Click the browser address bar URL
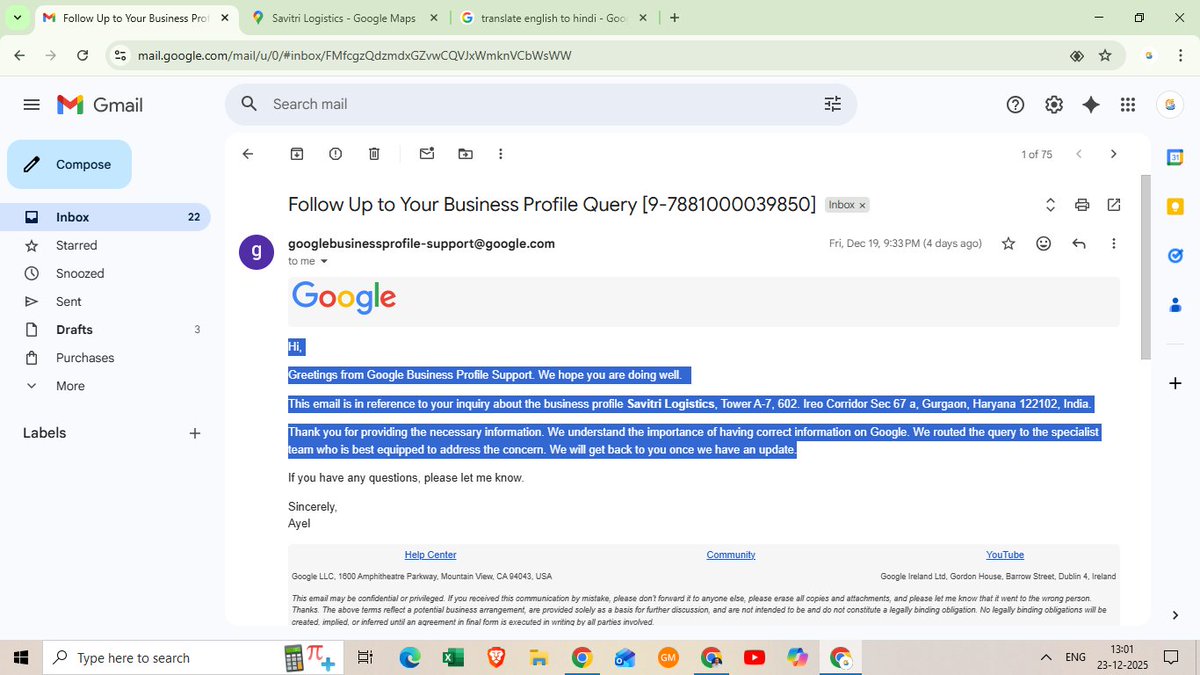Screen dimensions: 1200x675 (354, 56)
